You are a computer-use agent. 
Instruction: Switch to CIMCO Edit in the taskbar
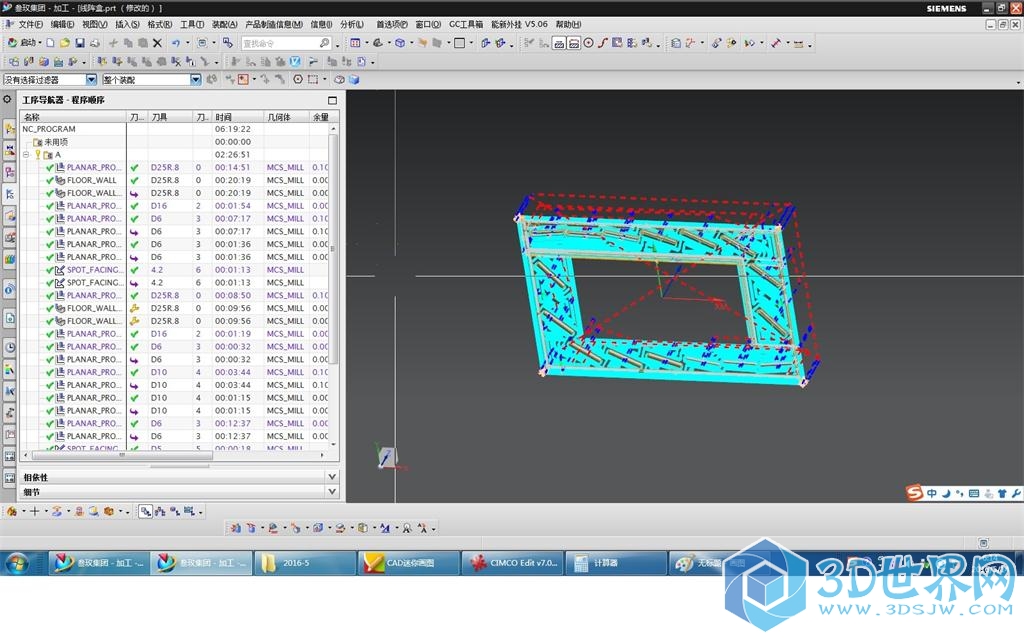[x=512, y=563]
